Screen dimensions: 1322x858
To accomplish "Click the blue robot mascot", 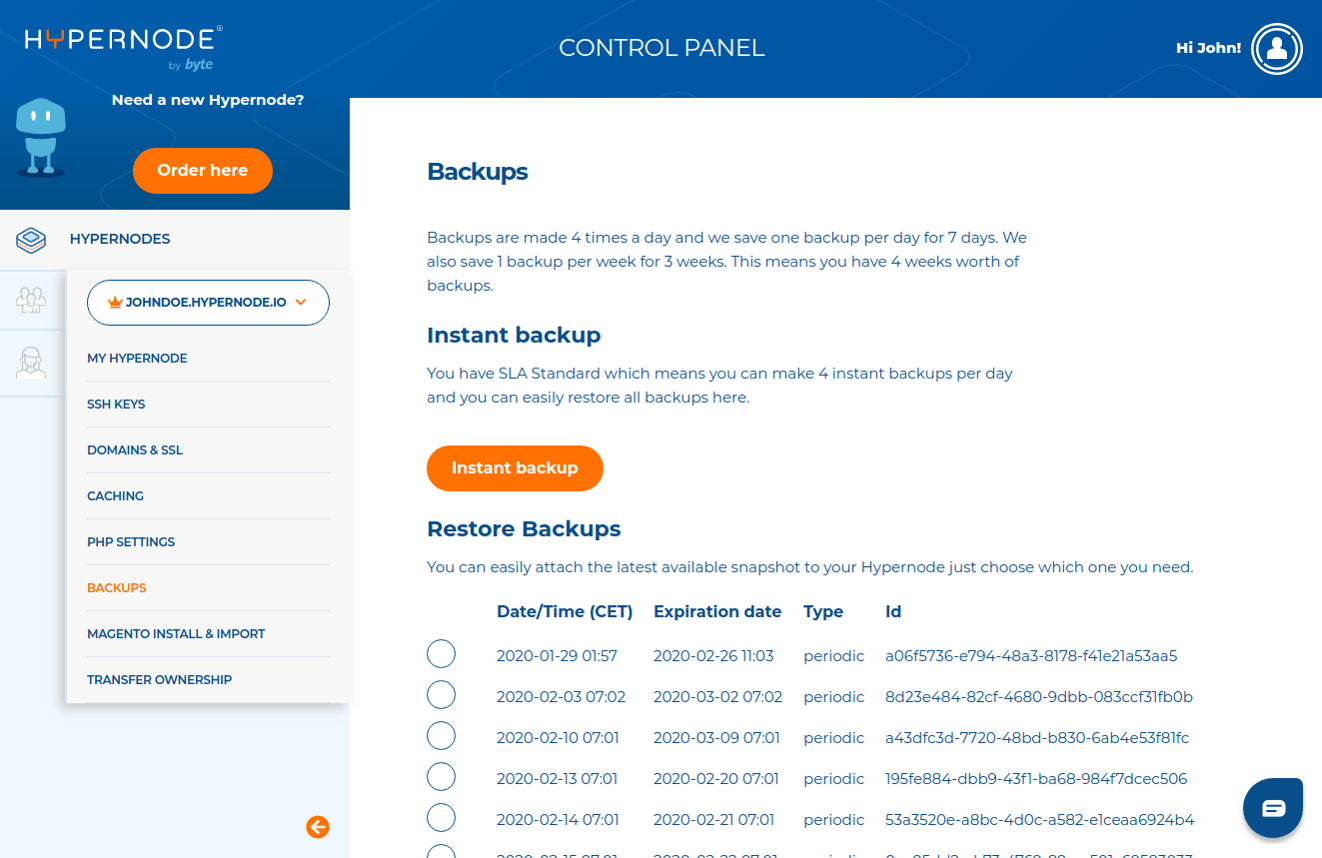I will (x=41, y=137).
